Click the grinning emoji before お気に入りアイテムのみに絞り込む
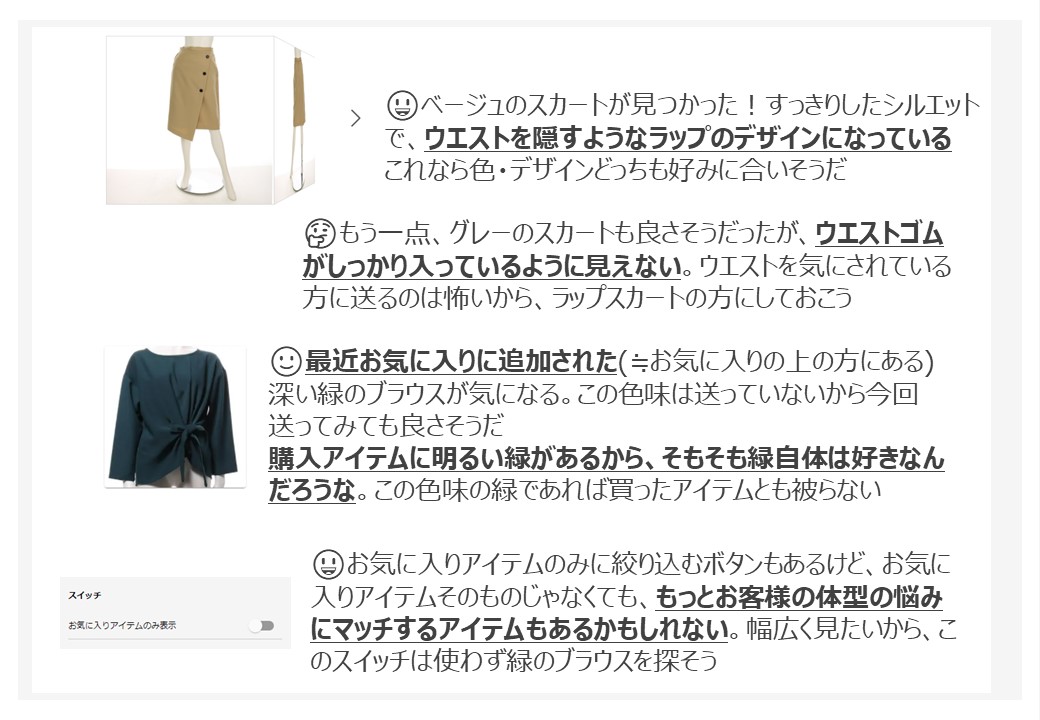The width and height of the screenshot is (1040, 720). (327, 564)
